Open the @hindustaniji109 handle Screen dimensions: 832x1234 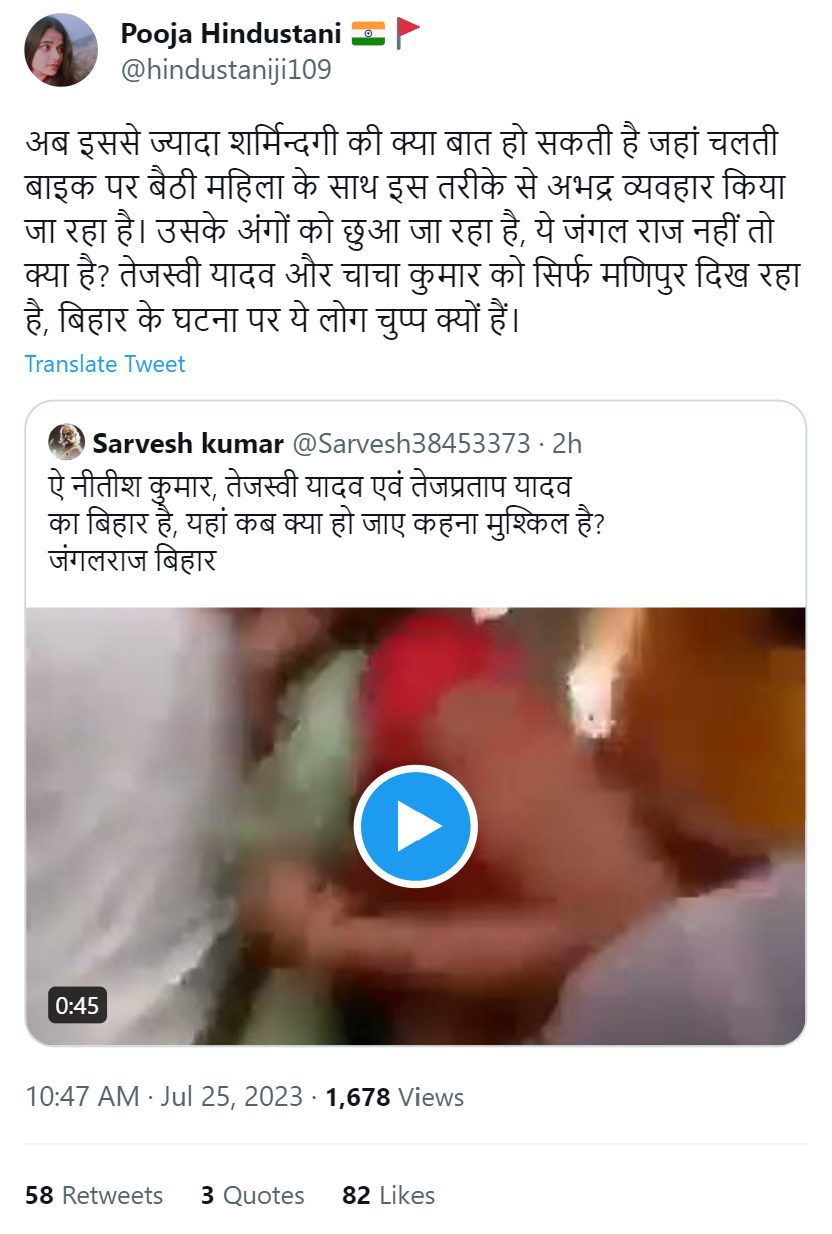point(226,70)
